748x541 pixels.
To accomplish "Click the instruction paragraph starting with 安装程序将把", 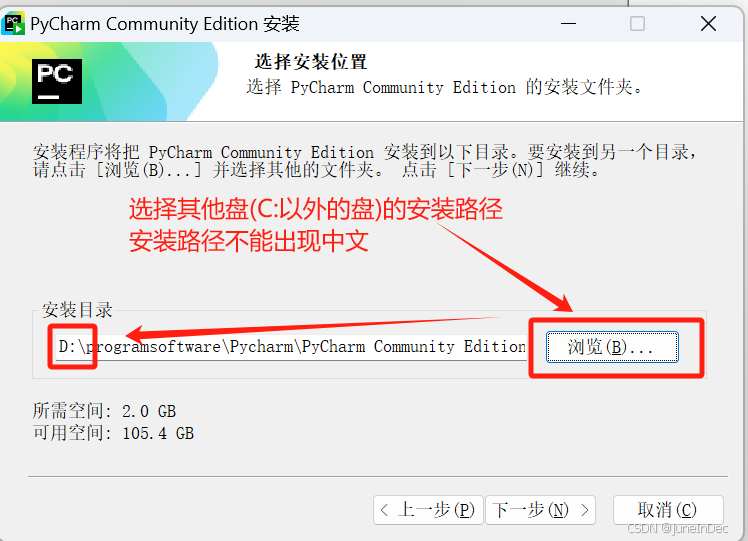I will 365,161.
